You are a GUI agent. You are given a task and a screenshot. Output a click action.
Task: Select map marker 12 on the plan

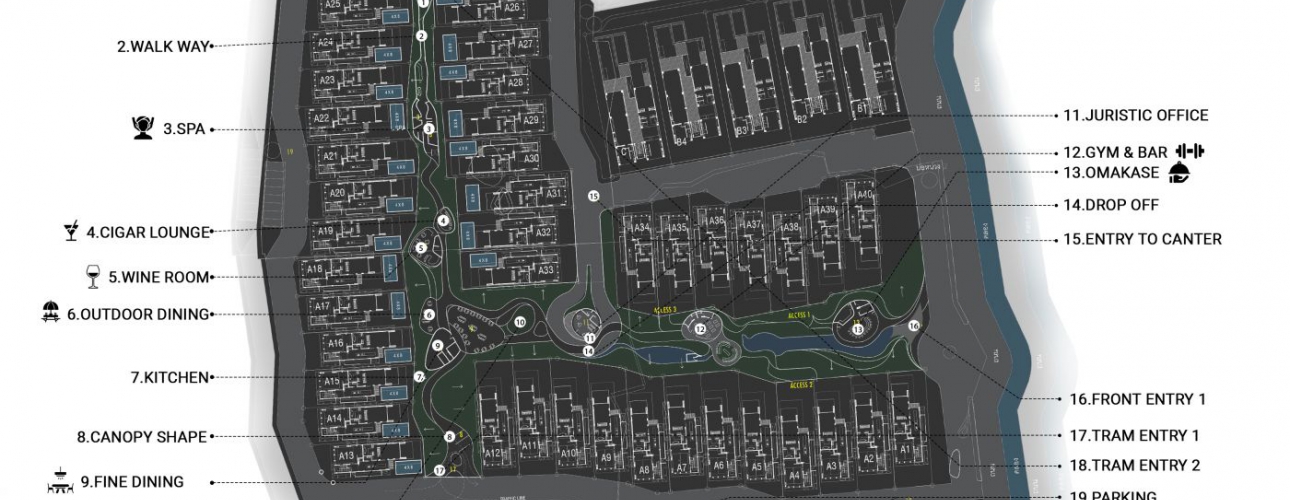[700, 328]
